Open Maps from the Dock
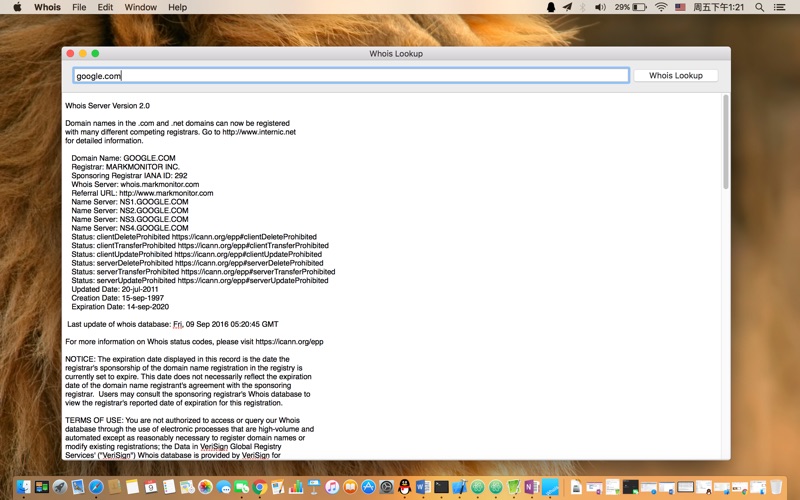Screen dimensions: 800x500 (x=187, y=487)
